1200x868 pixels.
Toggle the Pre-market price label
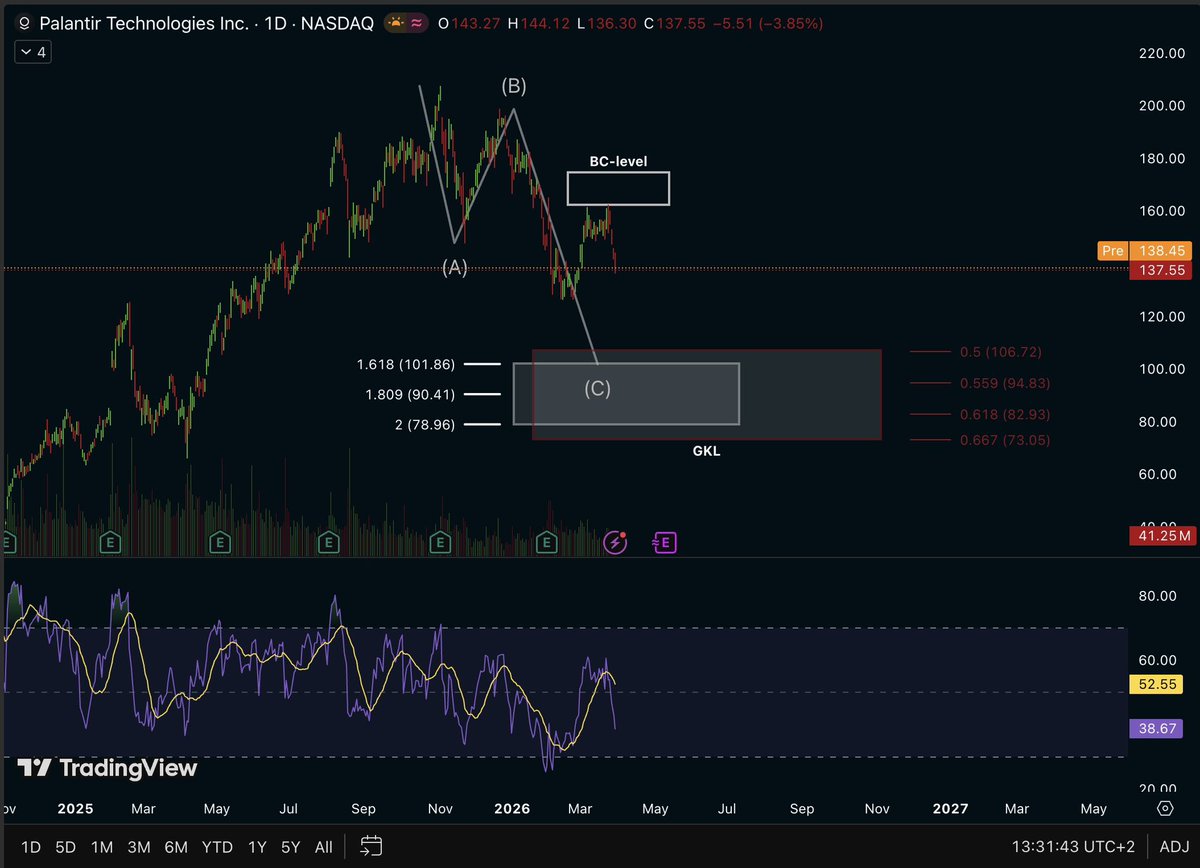tap(1112, 251)
